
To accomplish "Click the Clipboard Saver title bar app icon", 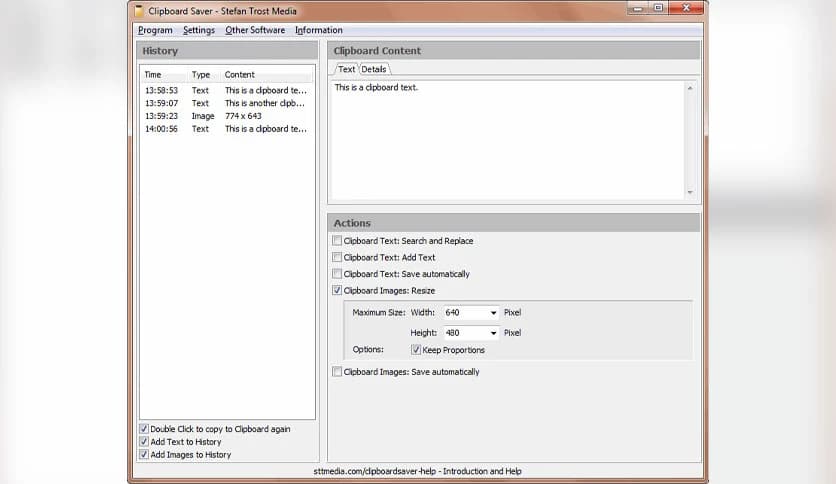I will [x=139, y=11].
